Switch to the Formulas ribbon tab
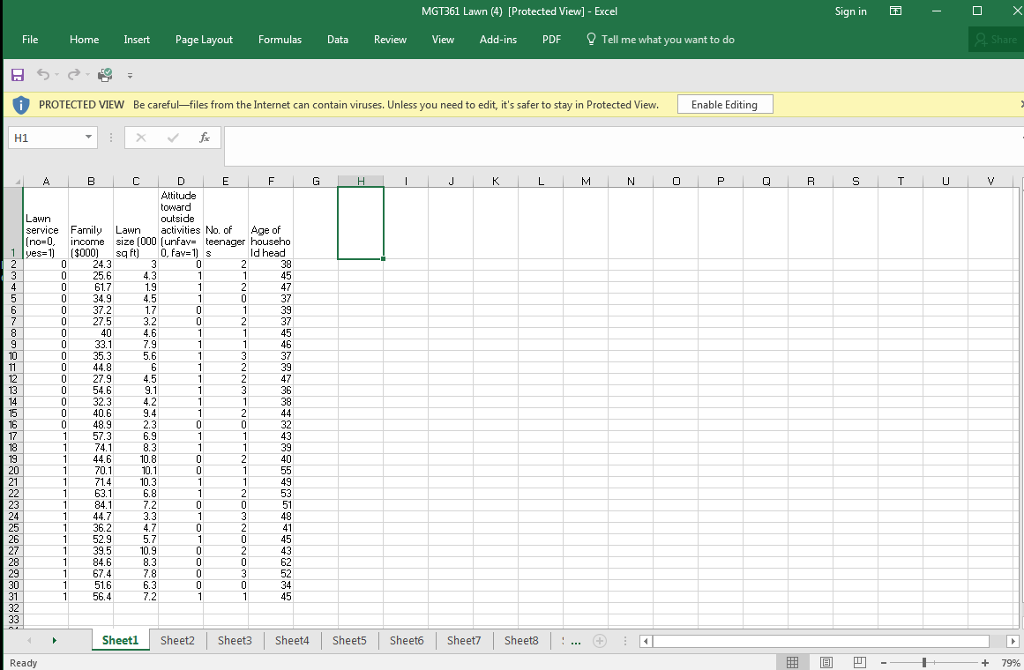 (x=279, y=39)
